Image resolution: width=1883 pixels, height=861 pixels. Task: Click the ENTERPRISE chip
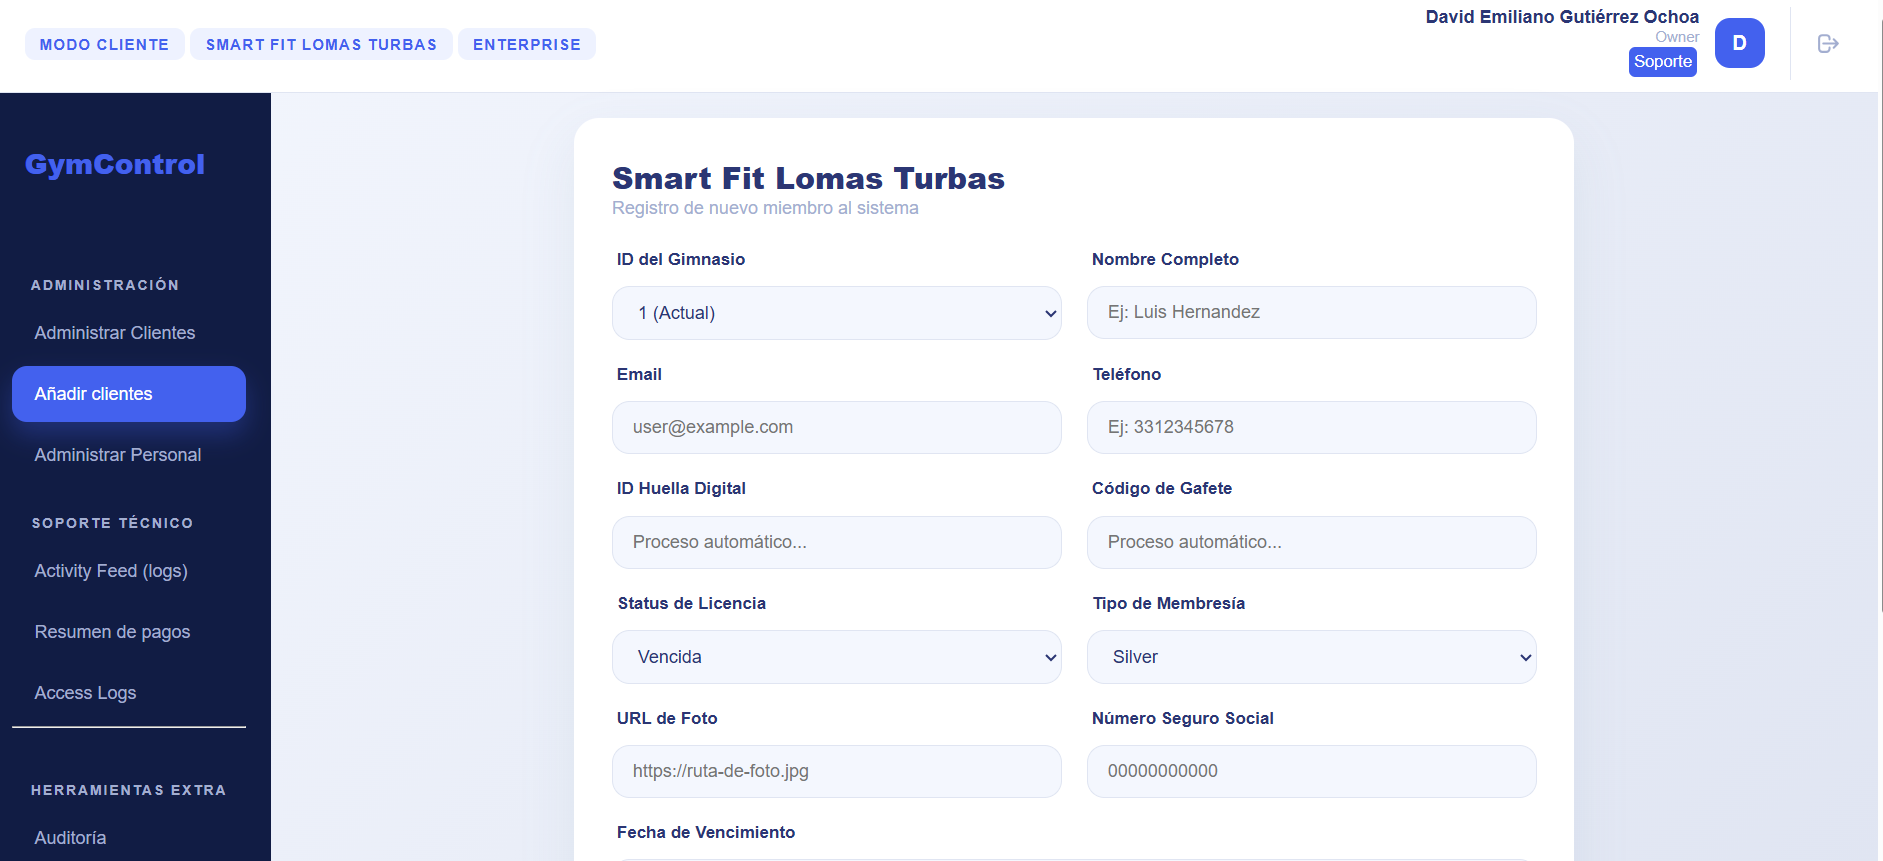pyautogui.click(x=527, y=44)
